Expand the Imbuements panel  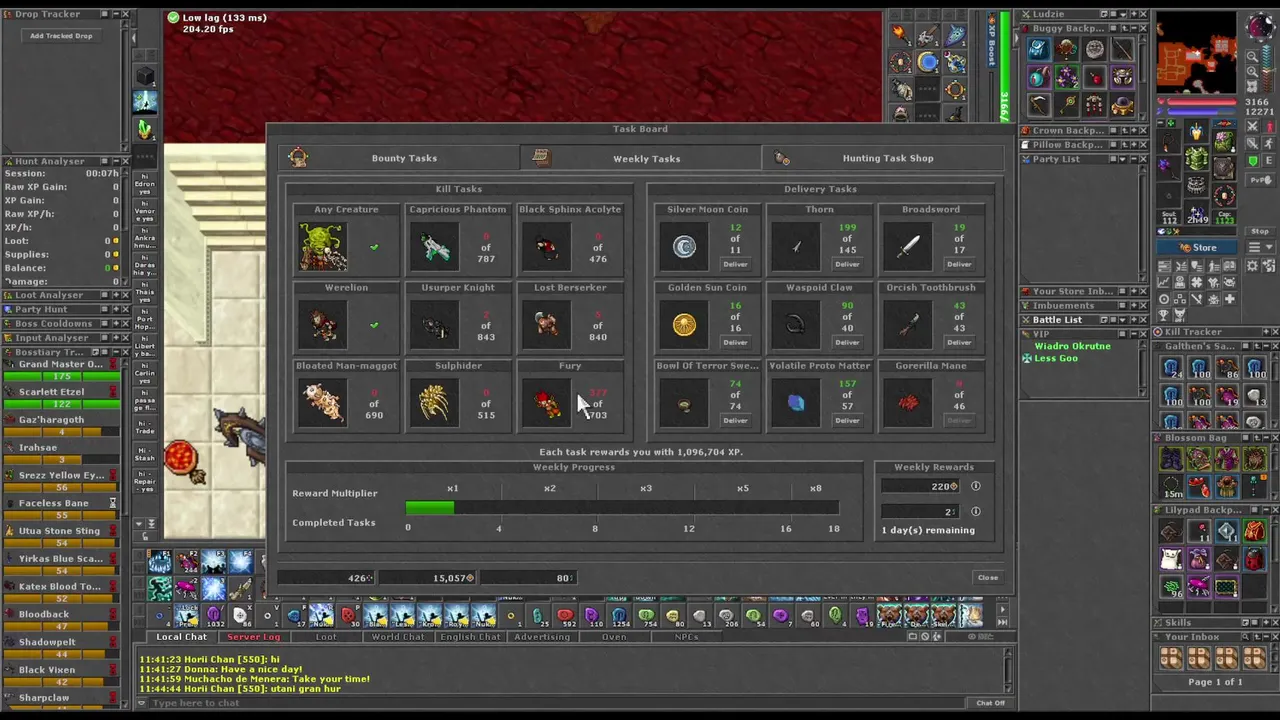point(1132,305)
